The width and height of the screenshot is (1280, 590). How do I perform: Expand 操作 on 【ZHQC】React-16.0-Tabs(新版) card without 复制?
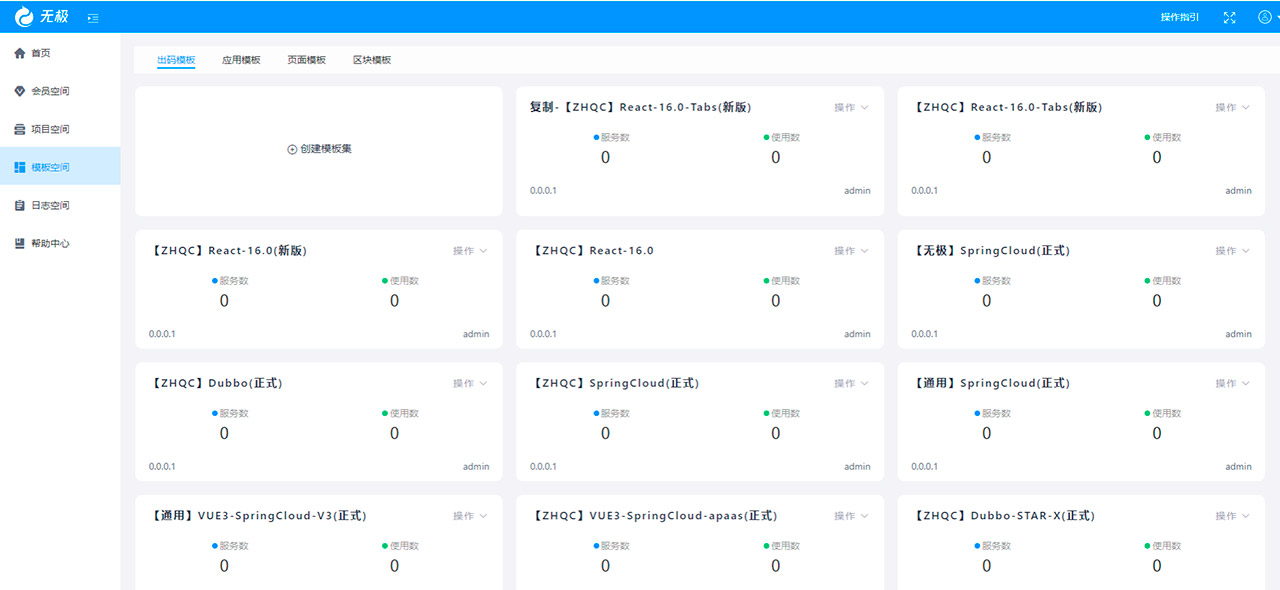pos(1232,108)
